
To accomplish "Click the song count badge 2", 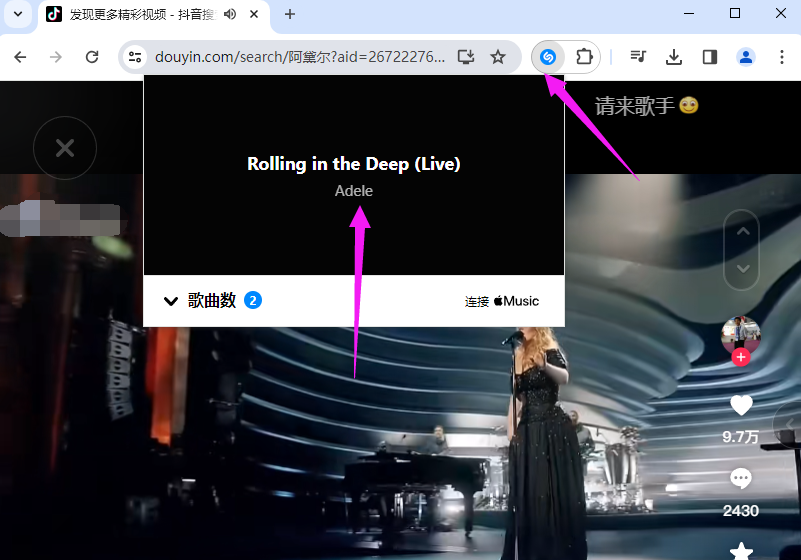I will [x=253, y=300].
